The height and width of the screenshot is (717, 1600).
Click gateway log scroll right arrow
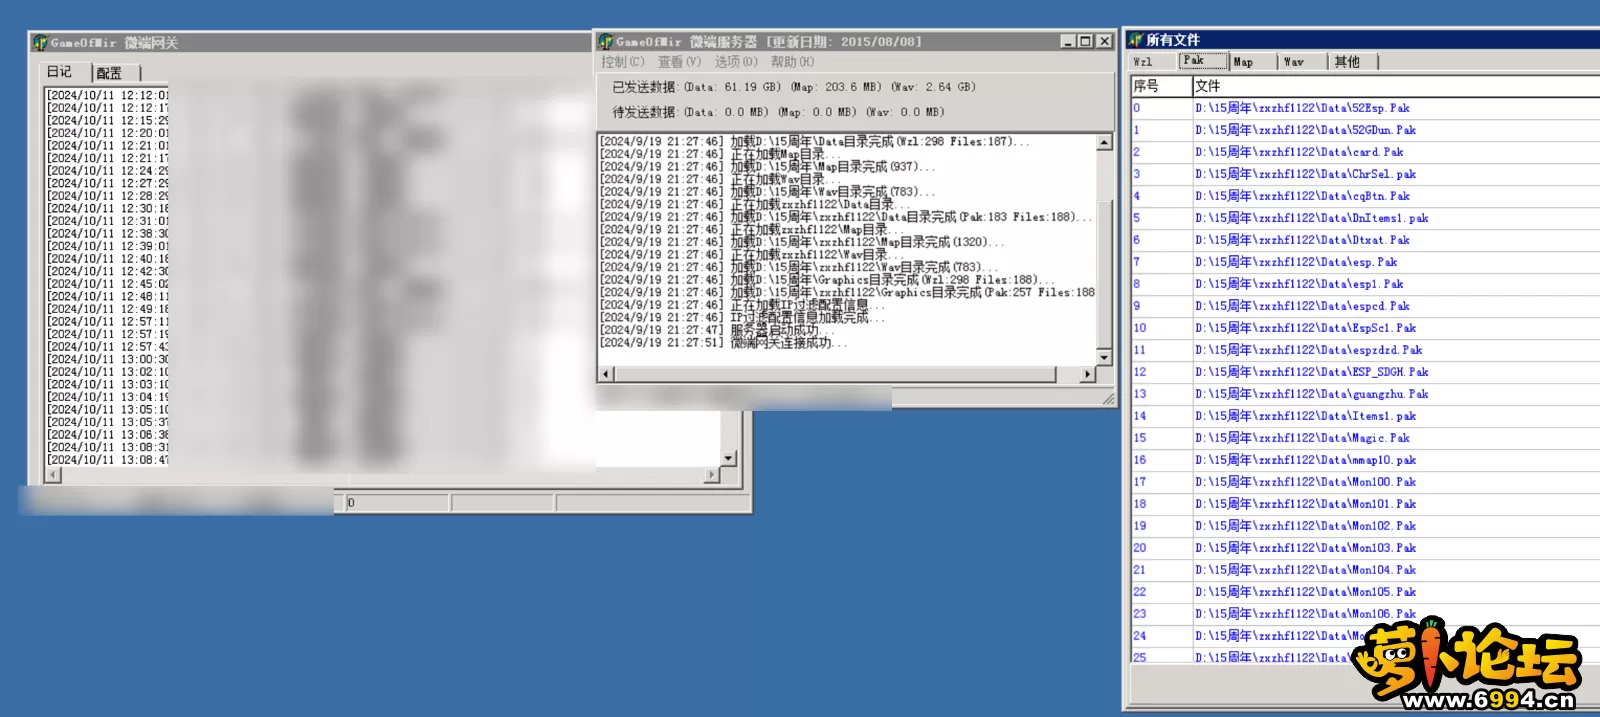click(712, 475)
